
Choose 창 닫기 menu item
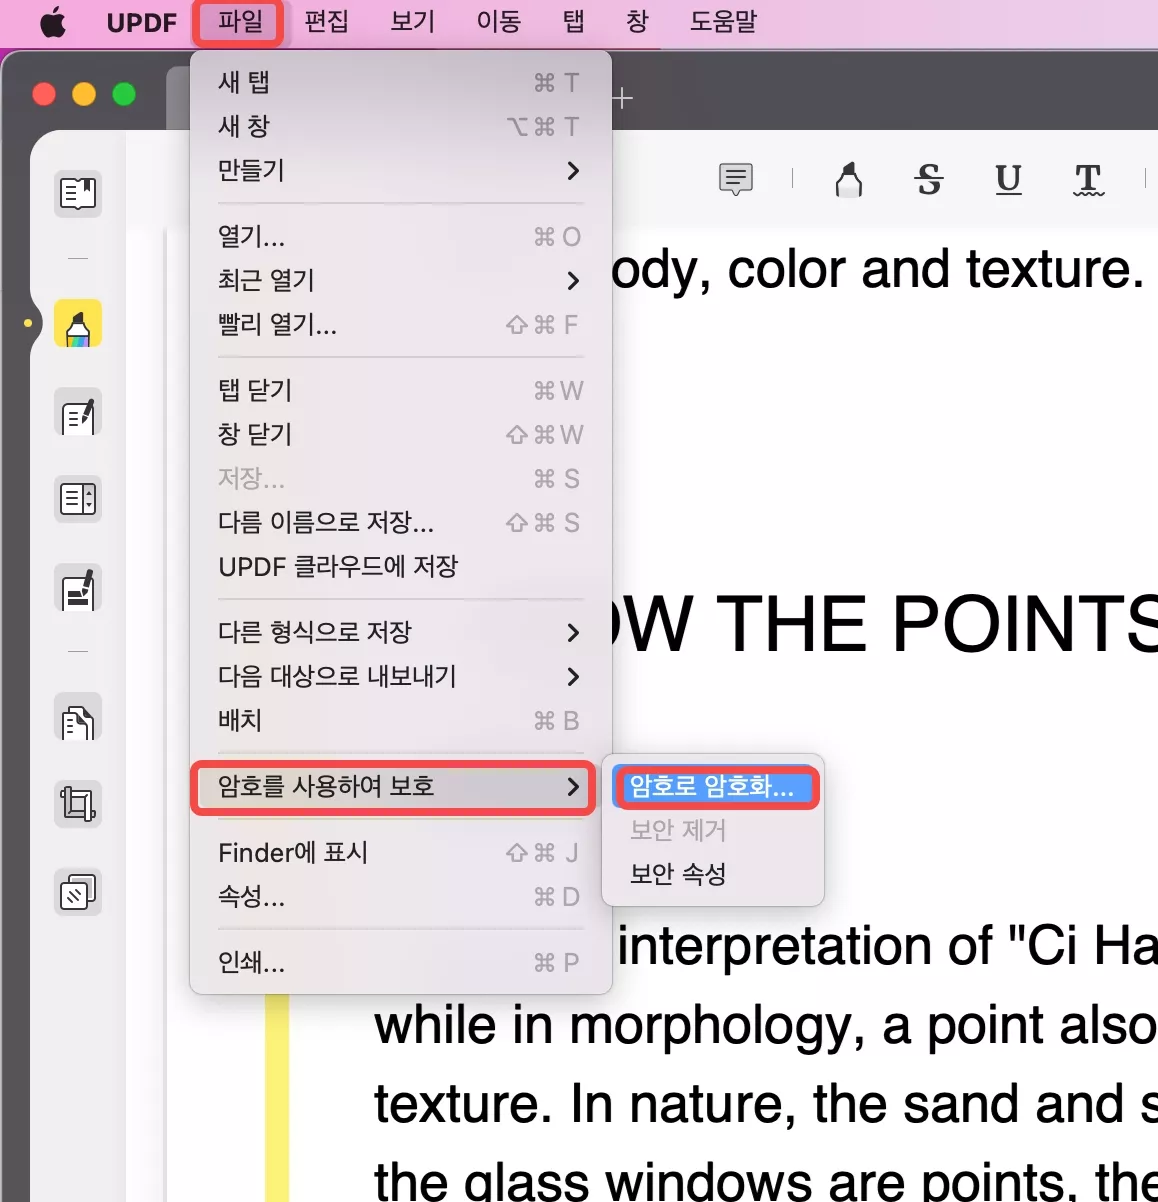pos(400,434)
